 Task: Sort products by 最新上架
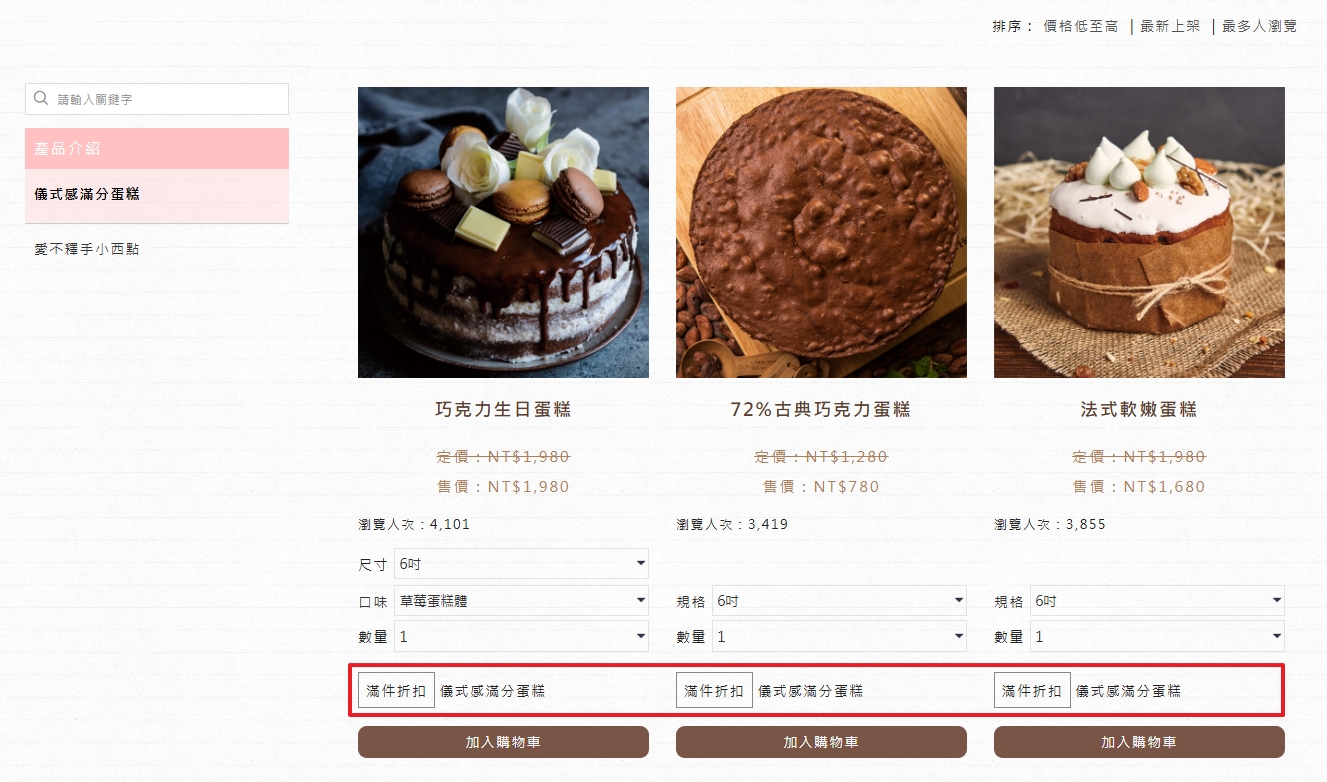tap(1170, 27)
